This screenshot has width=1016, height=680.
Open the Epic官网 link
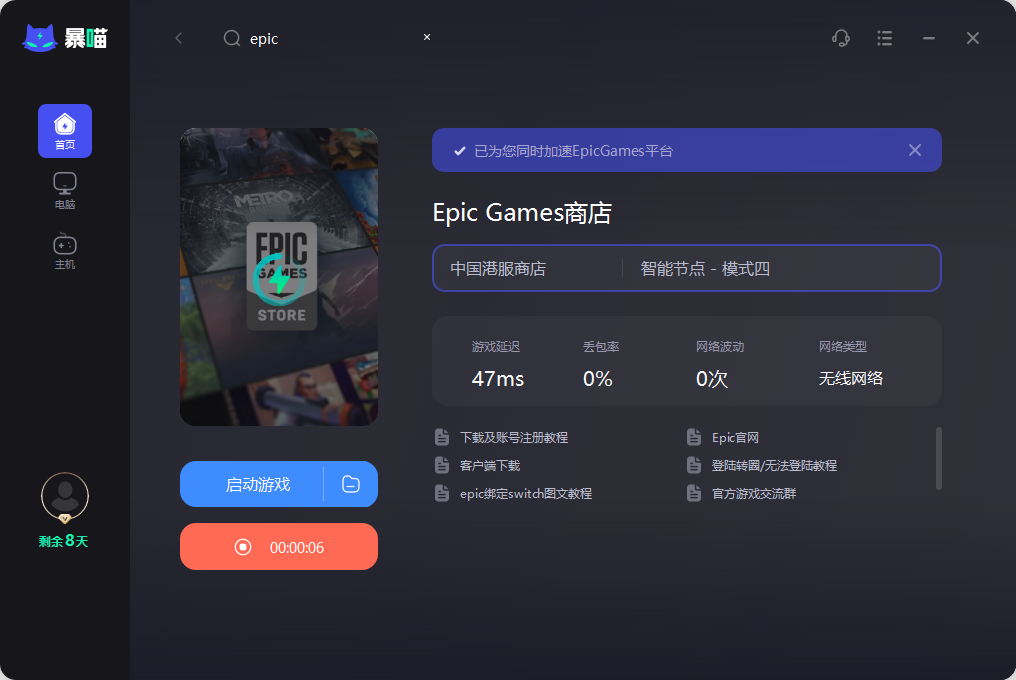pyautogui.click(x=735, y=438)
